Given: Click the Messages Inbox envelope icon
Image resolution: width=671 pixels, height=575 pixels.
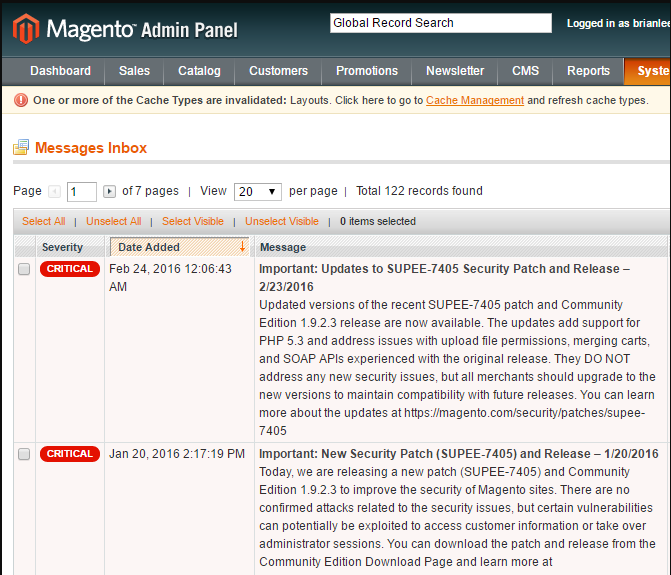Looking at the screenshot, I should [21, 148].
